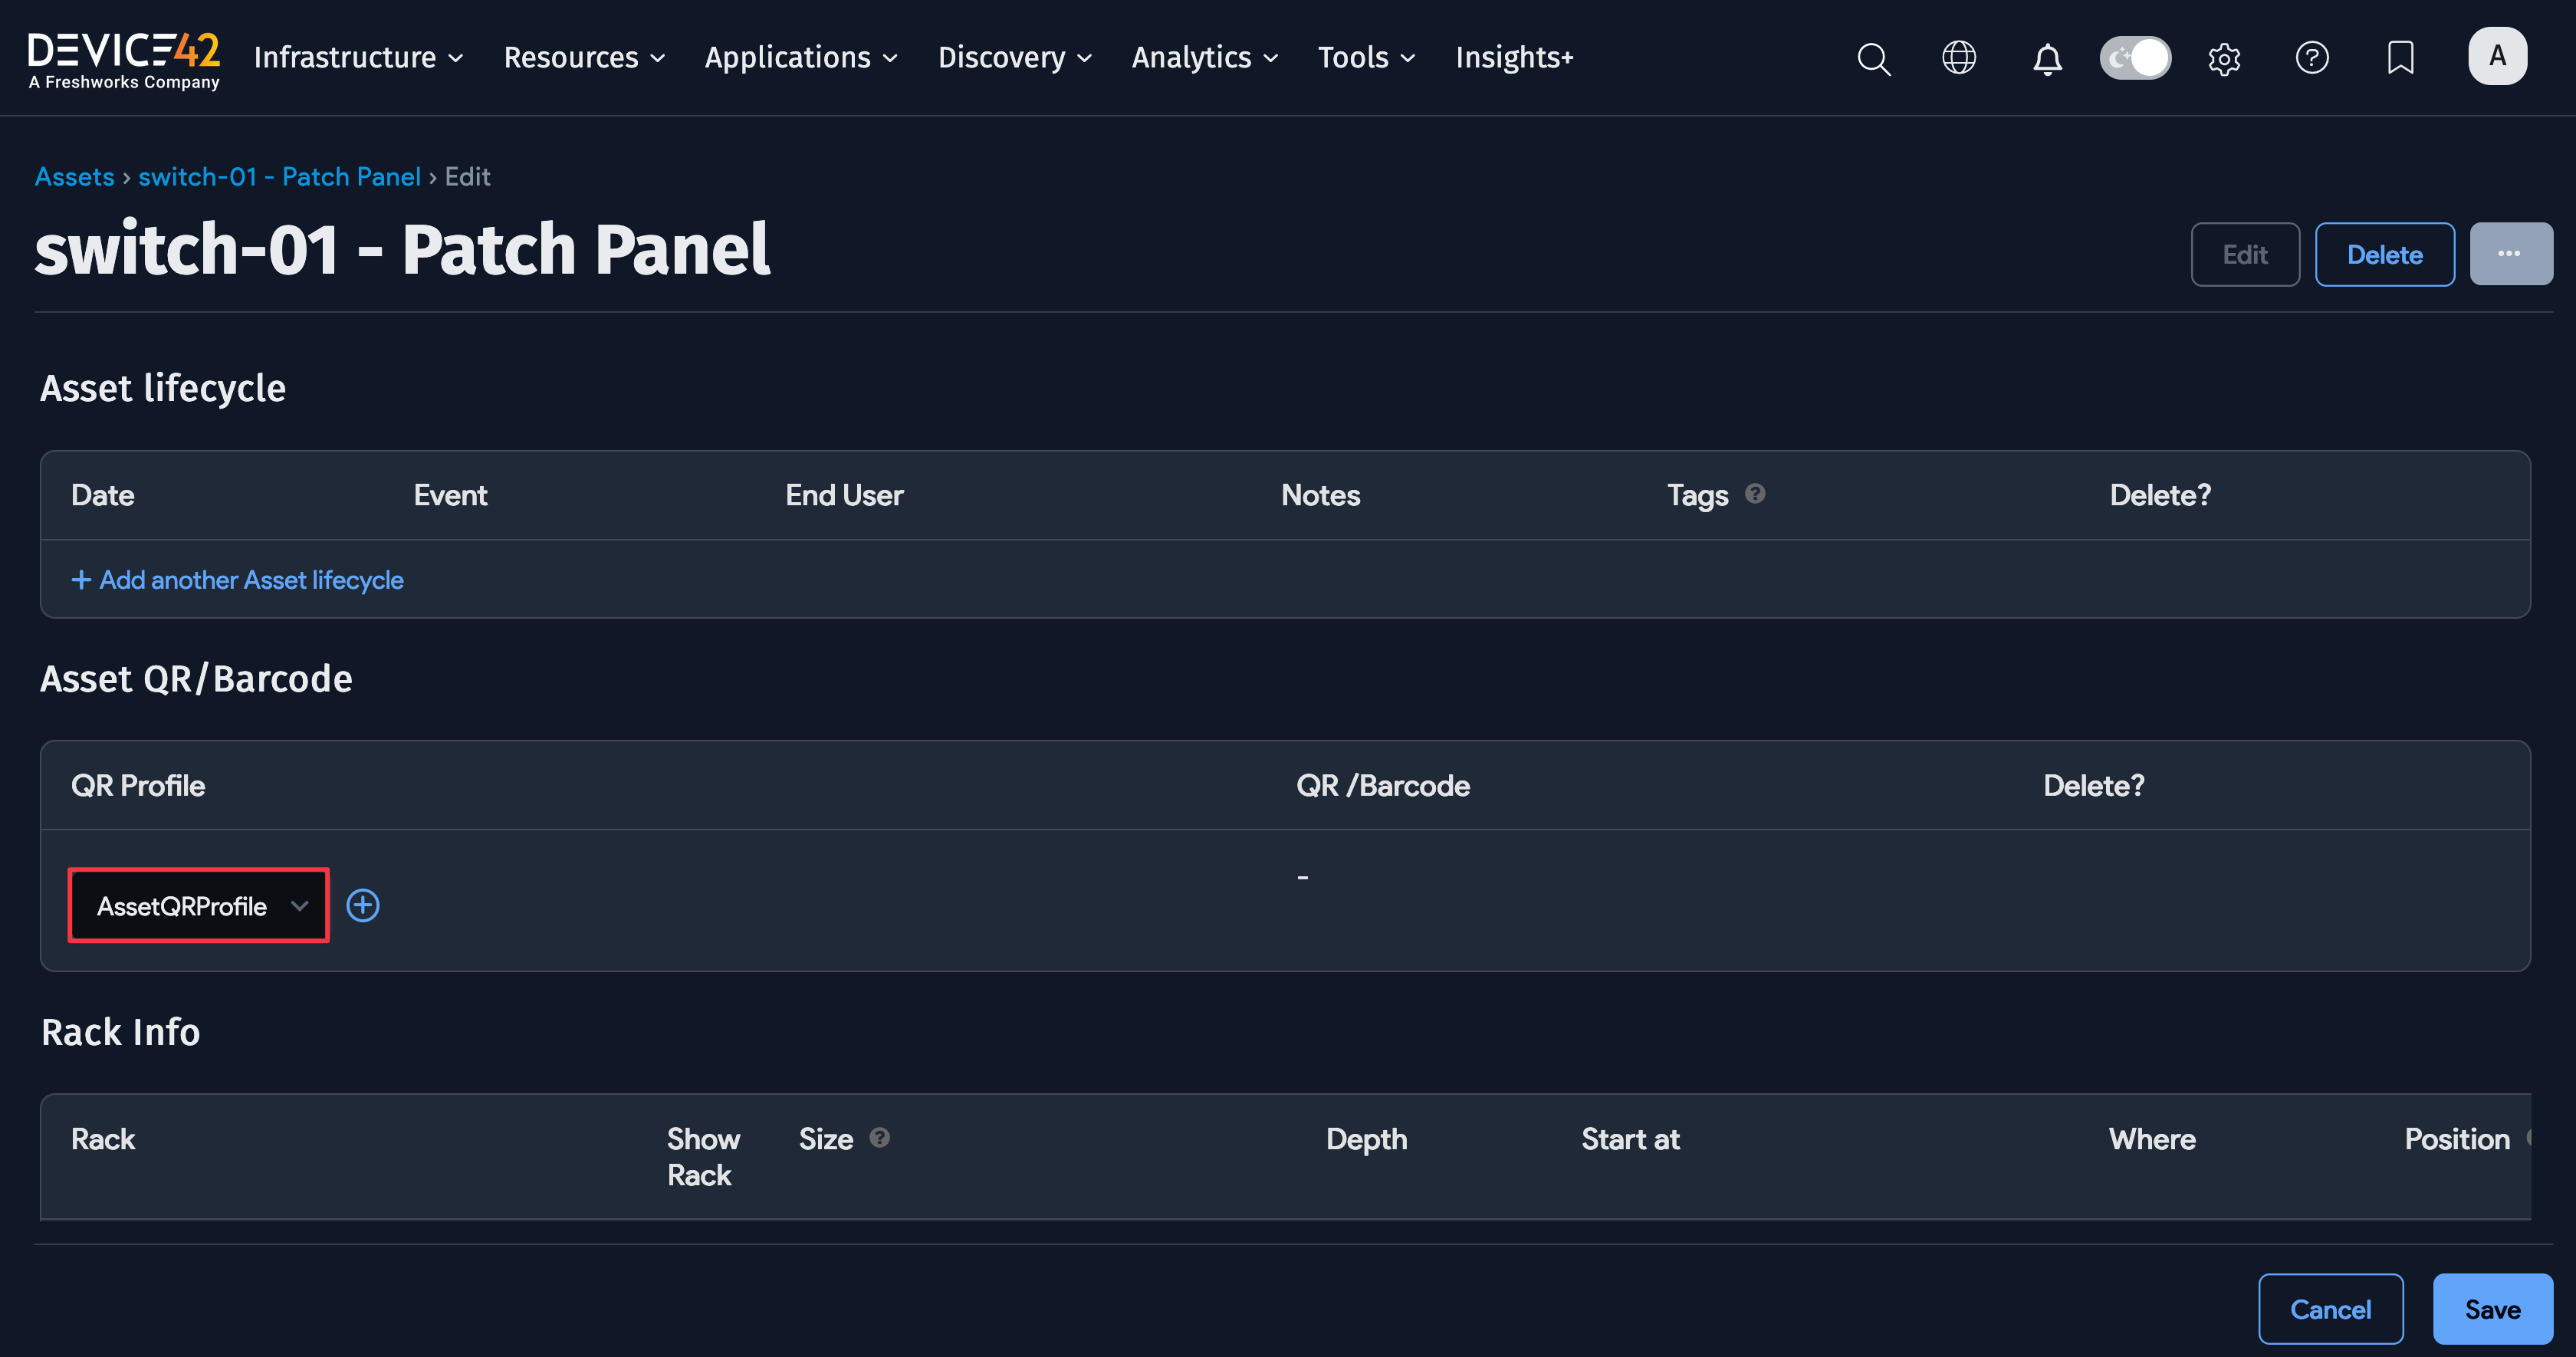Click the Tags help tooltip icon

(1757, 493)
